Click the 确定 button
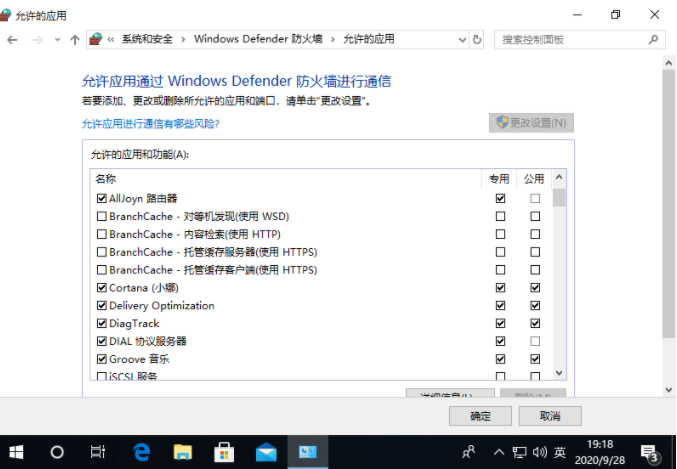Viewport: 677px width, 469px height. 480,416
